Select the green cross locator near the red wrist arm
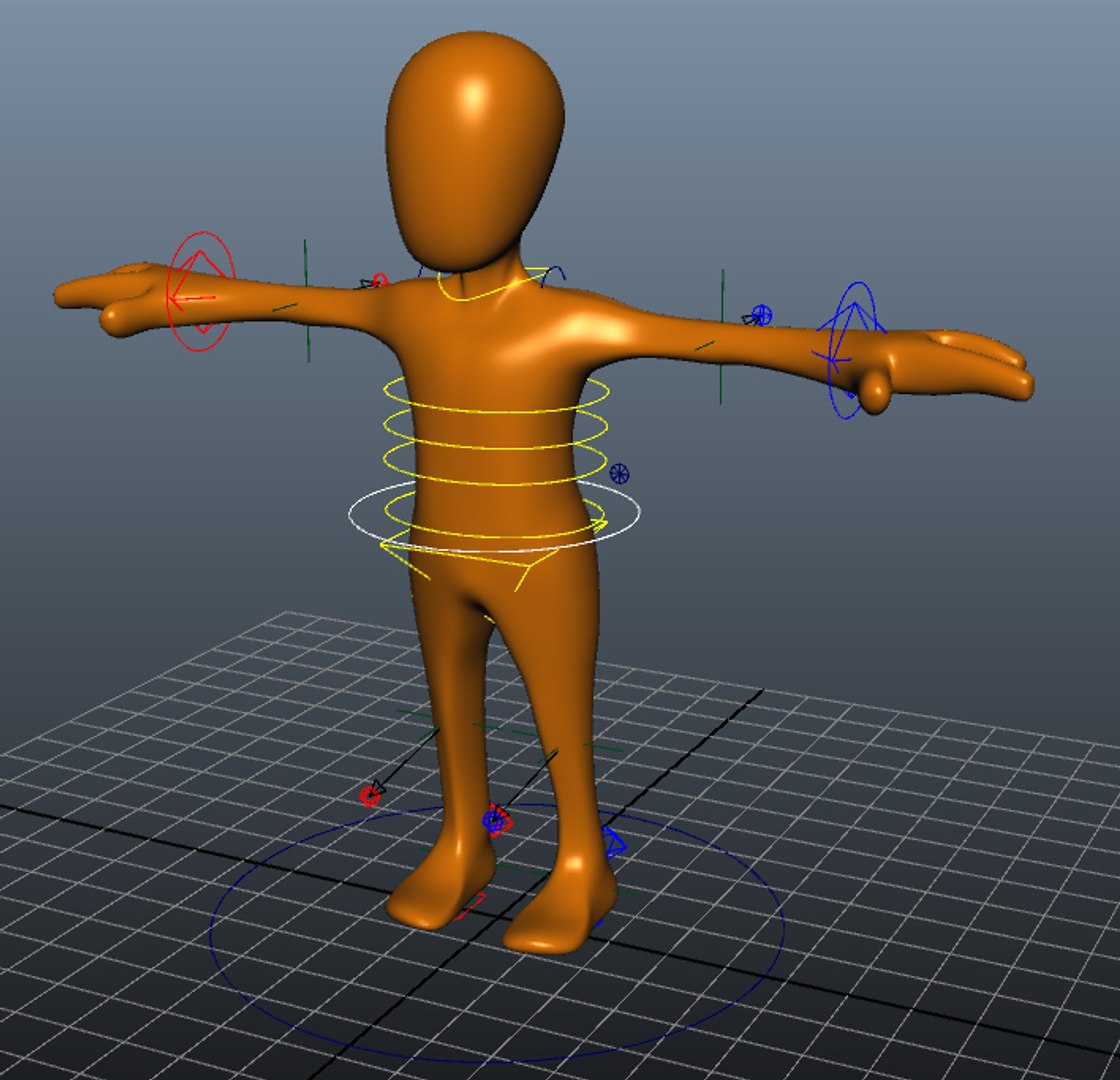 coord(306,301)
